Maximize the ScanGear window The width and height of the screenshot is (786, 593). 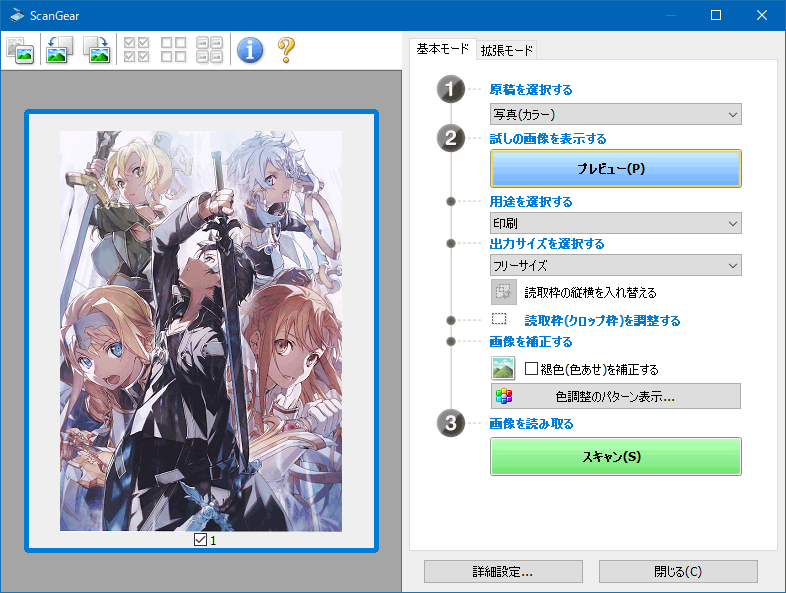716,15
